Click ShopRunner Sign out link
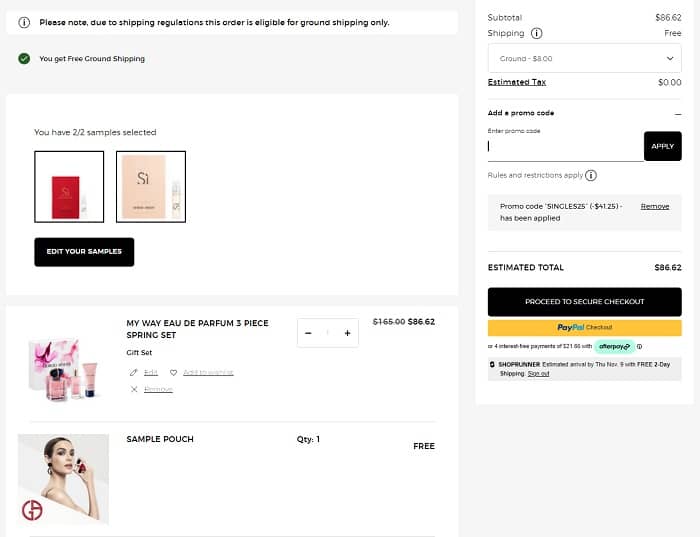This screenshot has height=537, width=700. pyautogui.click(x=539, y=374)
